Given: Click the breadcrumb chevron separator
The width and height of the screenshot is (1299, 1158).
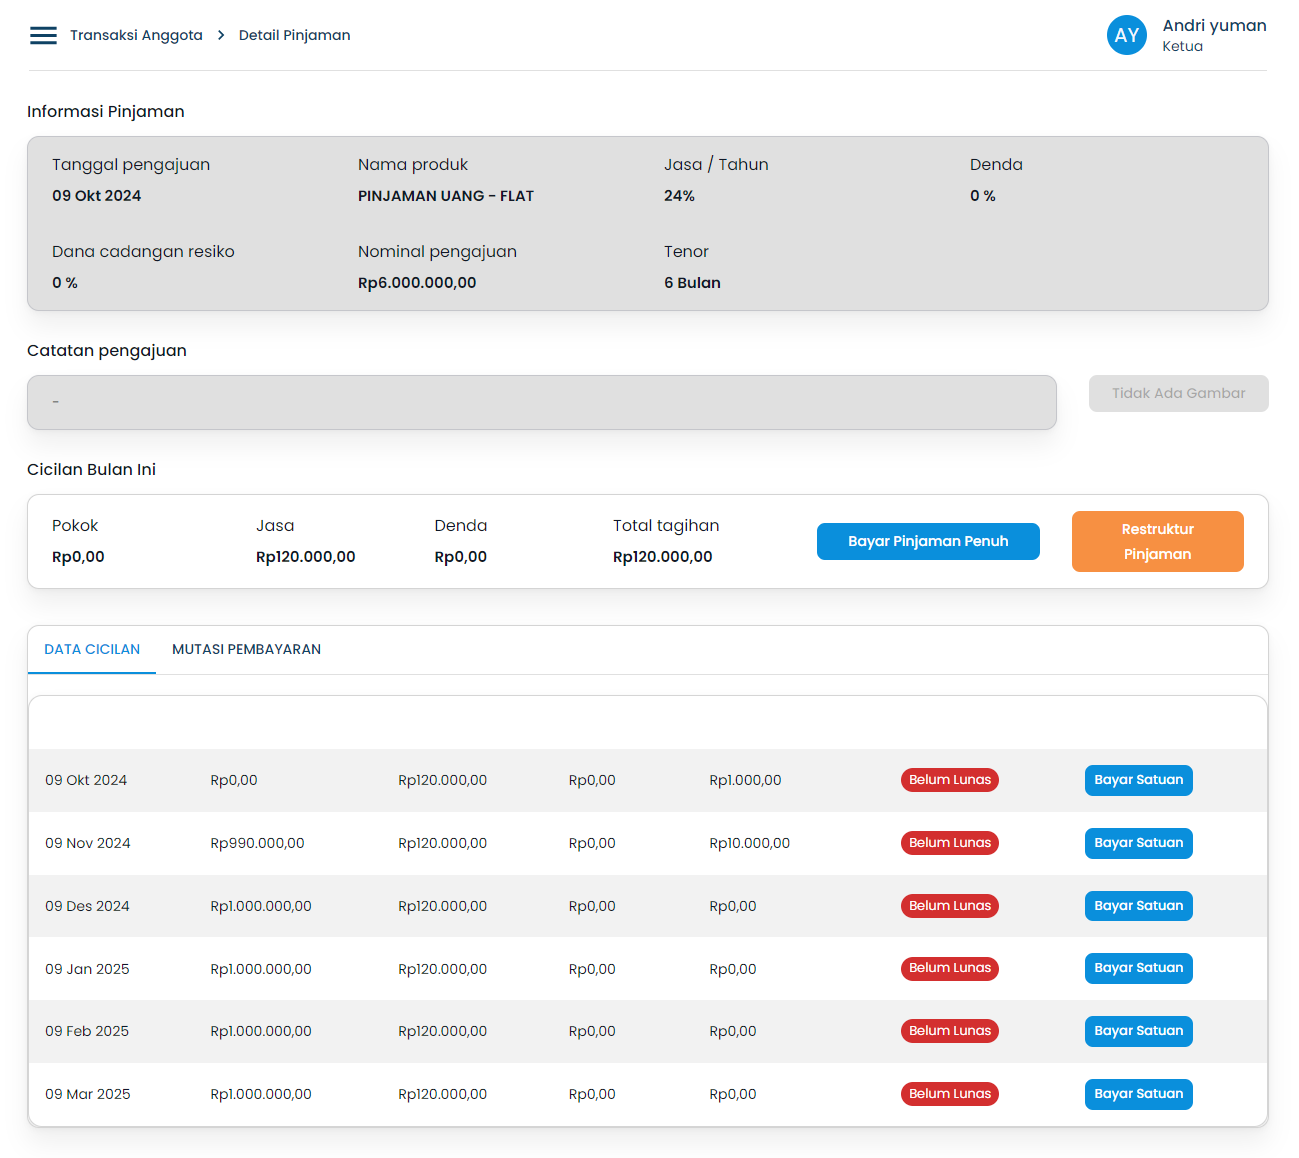Looking at the screenshot, I should [x=219, y=34].
